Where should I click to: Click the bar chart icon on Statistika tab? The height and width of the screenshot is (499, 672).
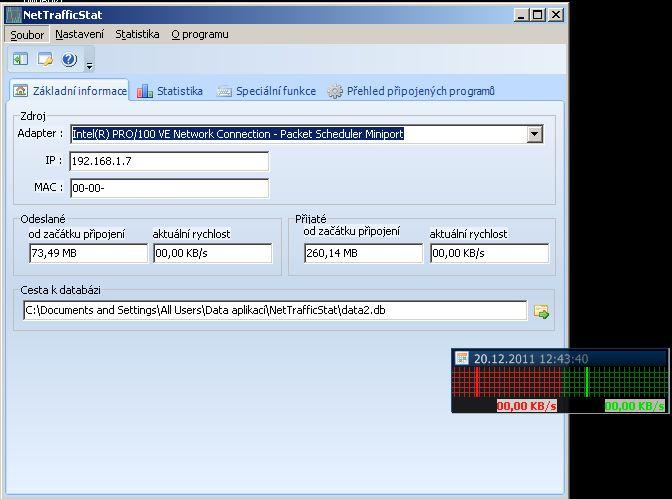click(x=144, y=91)
